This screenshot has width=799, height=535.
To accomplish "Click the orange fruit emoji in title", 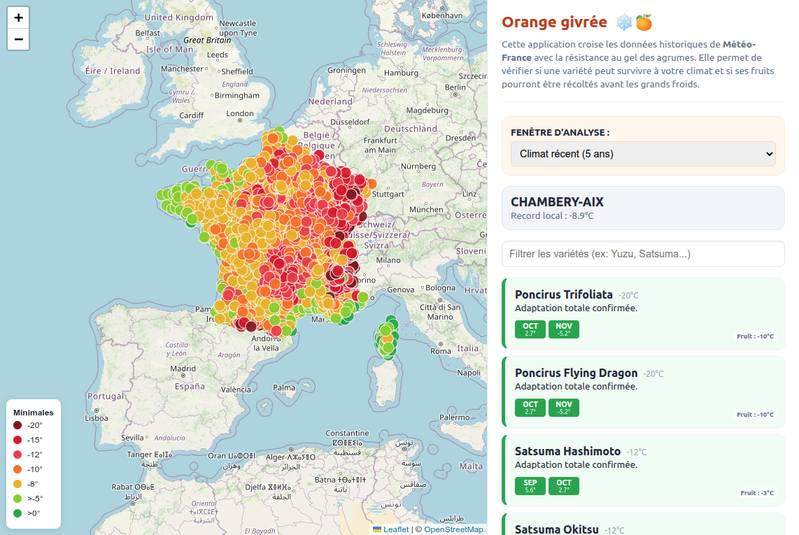I will click(x=644, y=22).
